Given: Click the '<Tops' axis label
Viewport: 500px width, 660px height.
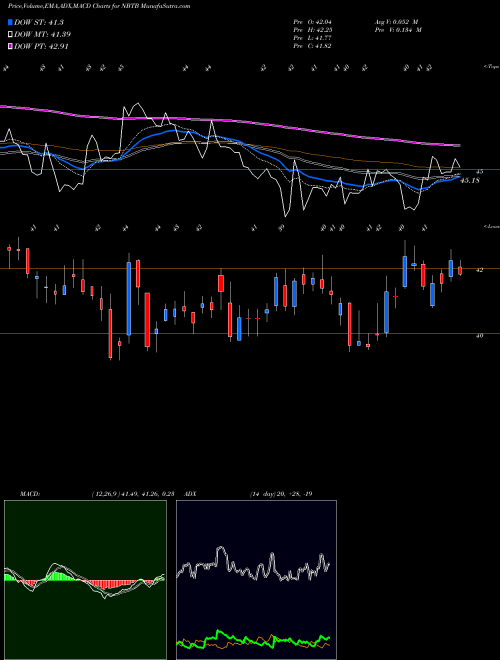Looking at the screenshot, I should pyautogui.click(x=491, y=67).
